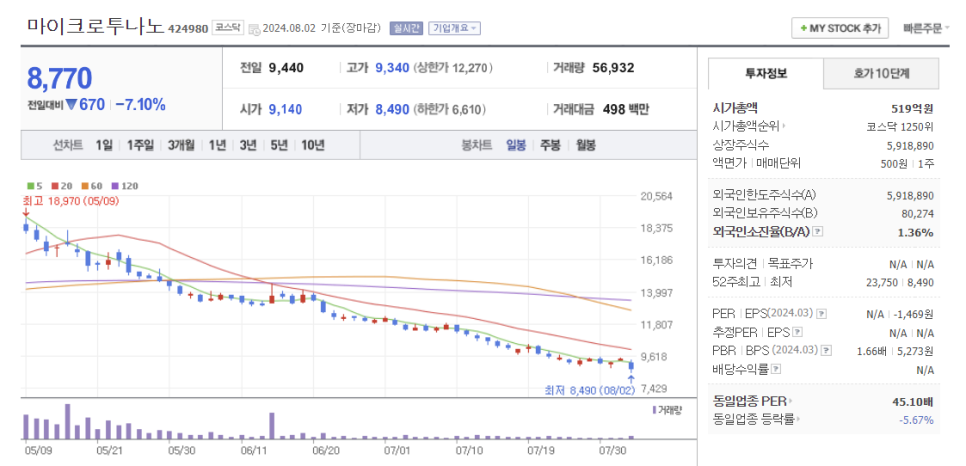Click the 외국인보유주식수(B) value 80,274
This screenshot has height=466, width=966.
click(919, 214)
